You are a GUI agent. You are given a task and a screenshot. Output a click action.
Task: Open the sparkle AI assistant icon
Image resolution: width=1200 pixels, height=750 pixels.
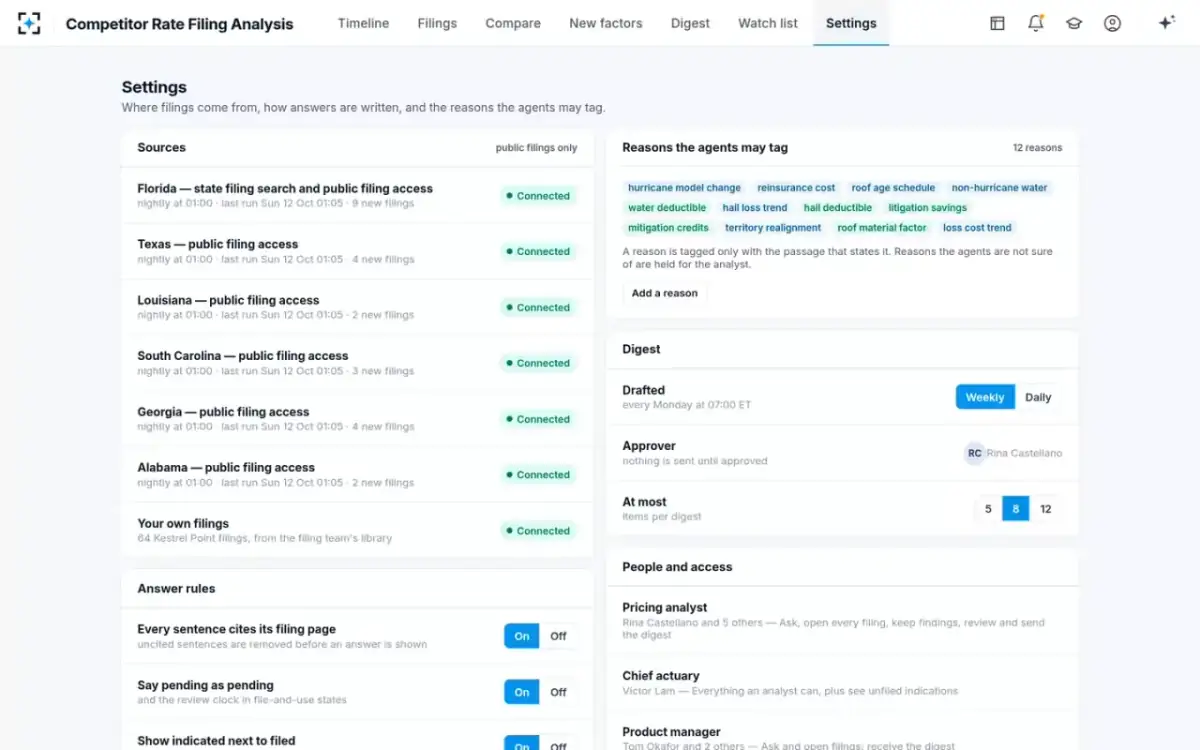point(1166,23)
